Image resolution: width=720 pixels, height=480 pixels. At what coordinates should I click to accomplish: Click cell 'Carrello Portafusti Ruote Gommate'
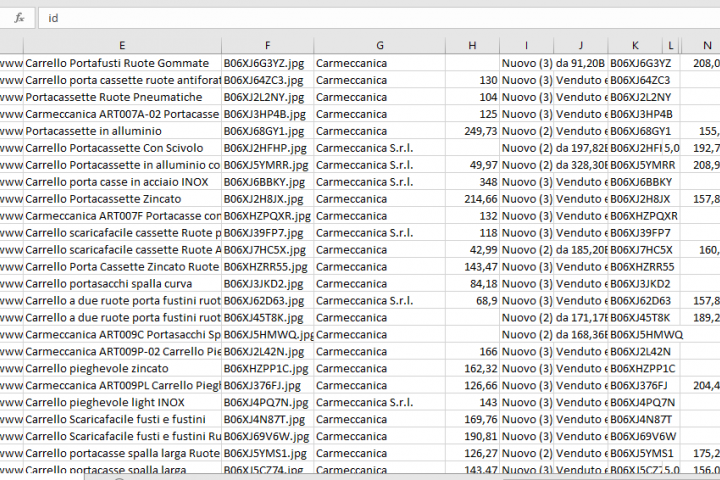pyautogui.click(x=122, y=63)
